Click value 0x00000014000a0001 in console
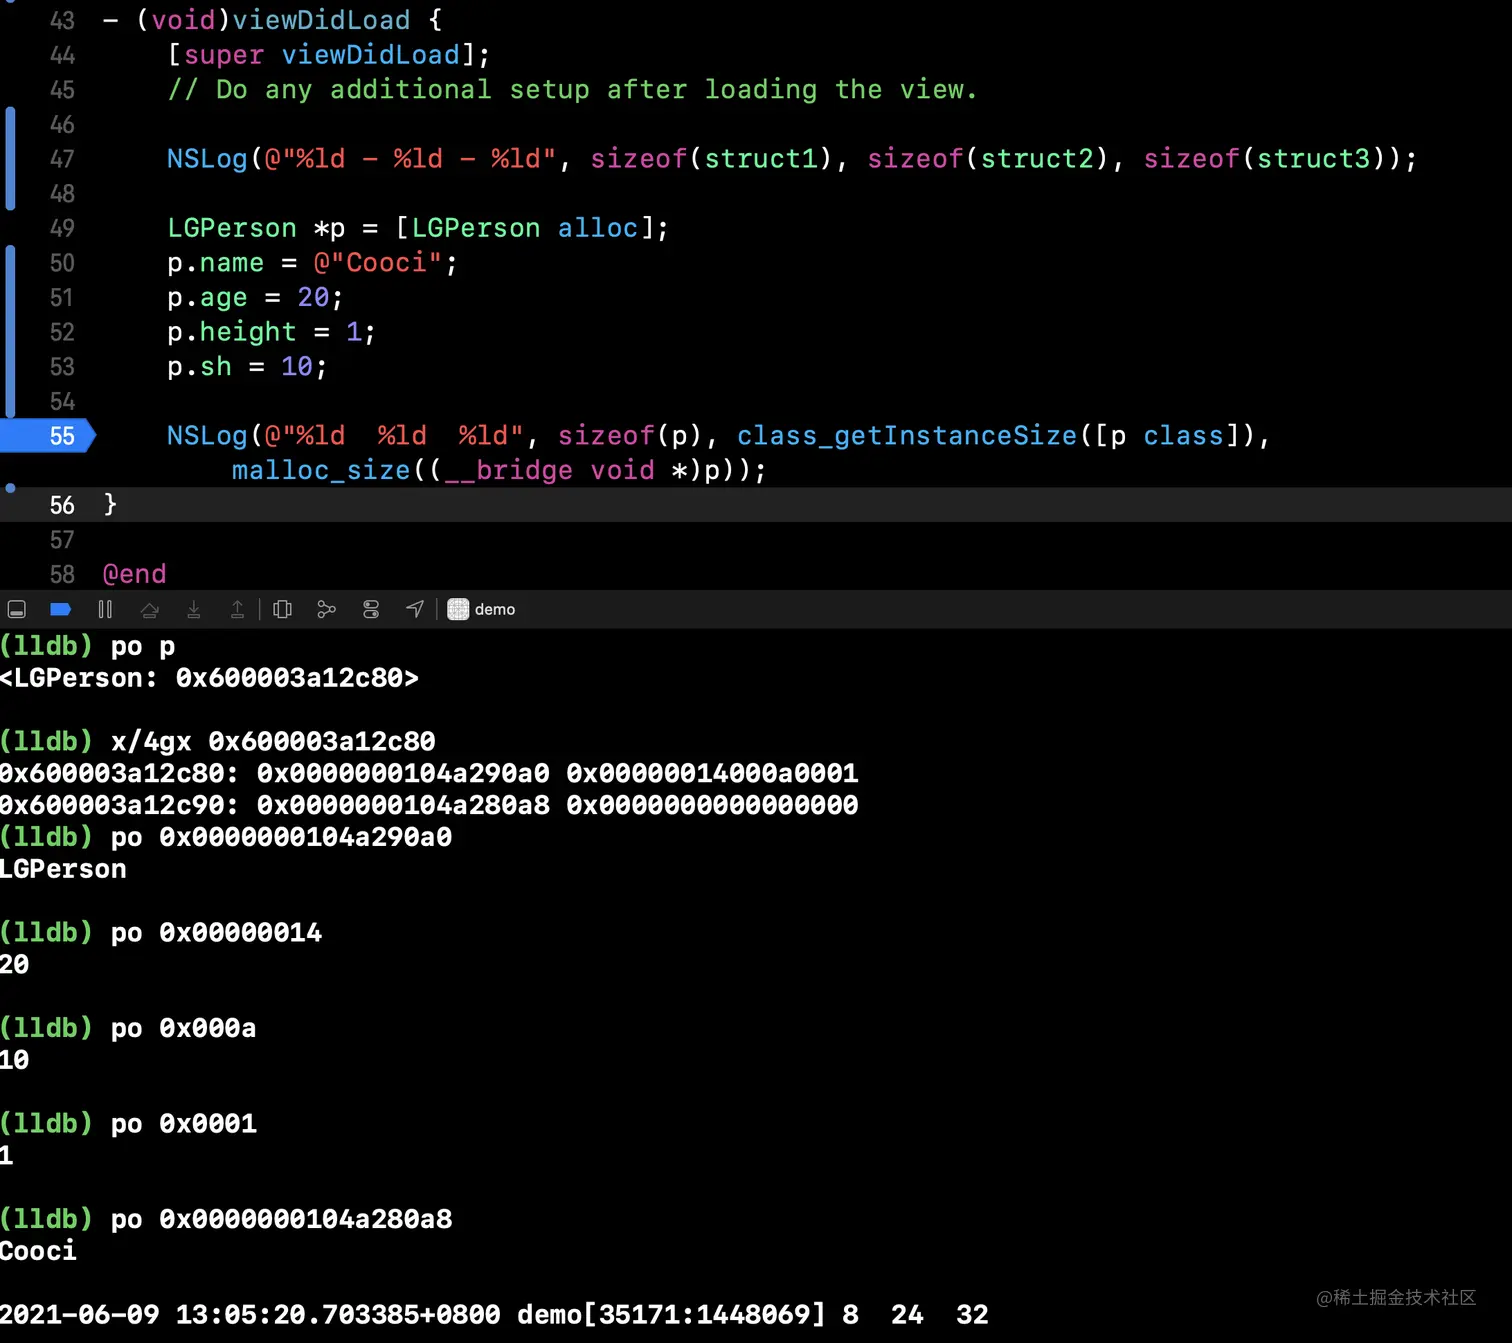The image size is (1512, 1343). point(712,773)
